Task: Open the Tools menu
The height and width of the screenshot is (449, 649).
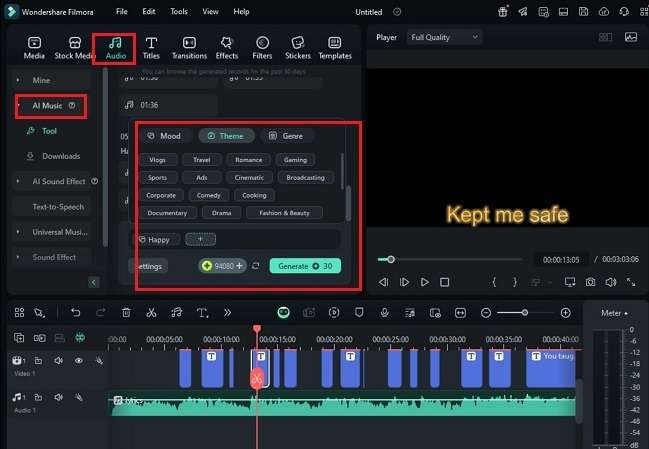Action: pos(179,12)
